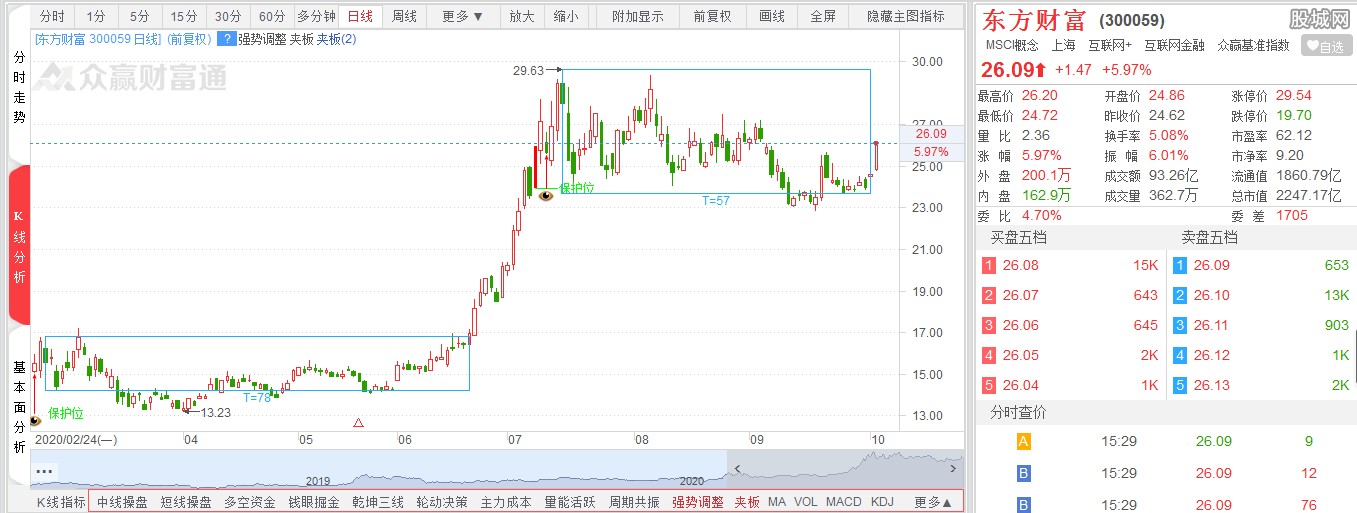The image size is (1357, 513).
Task: Click blue badge 5 in sell orders
Action: click(1180, 385)
